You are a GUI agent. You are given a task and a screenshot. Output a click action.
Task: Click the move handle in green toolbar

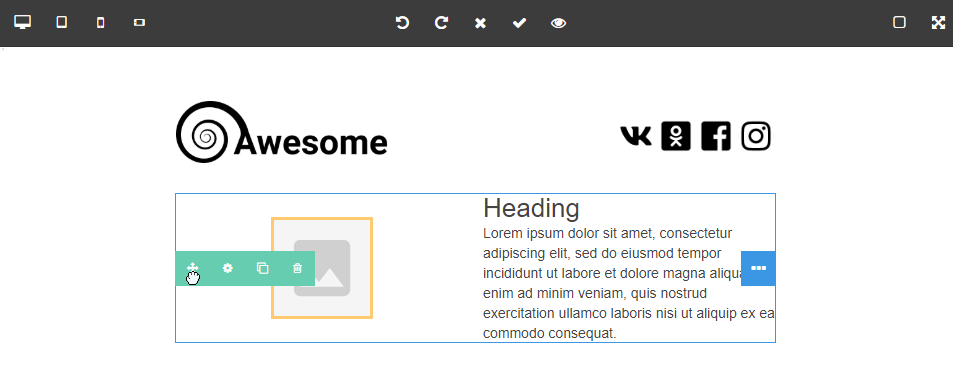[193, 268]
